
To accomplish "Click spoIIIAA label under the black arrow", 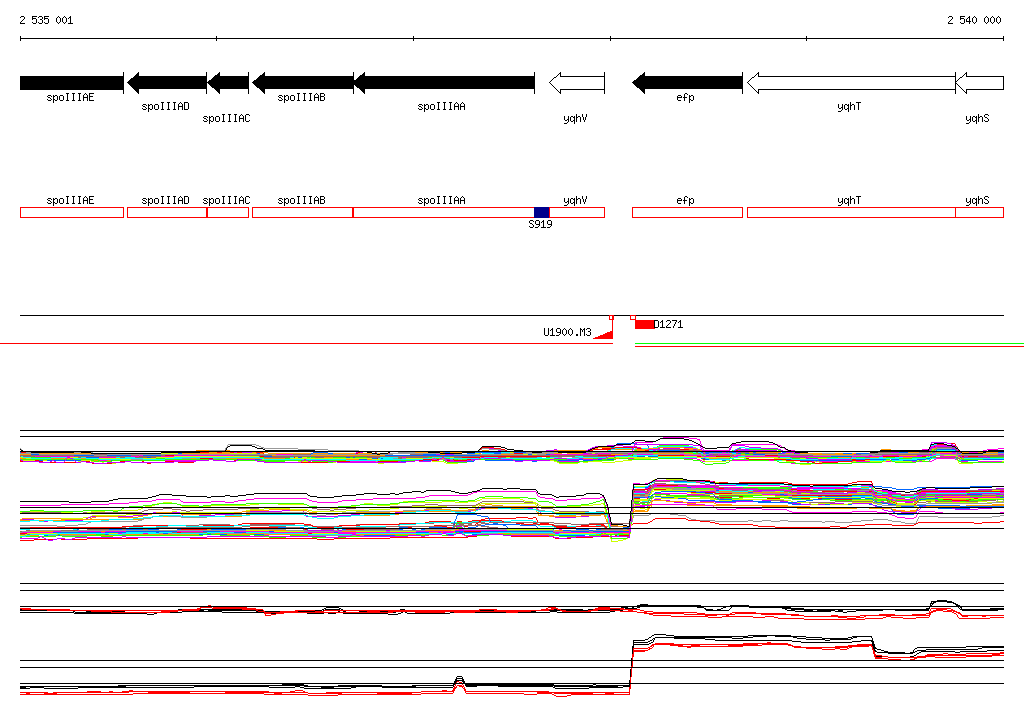I will [x=441, y=106].
